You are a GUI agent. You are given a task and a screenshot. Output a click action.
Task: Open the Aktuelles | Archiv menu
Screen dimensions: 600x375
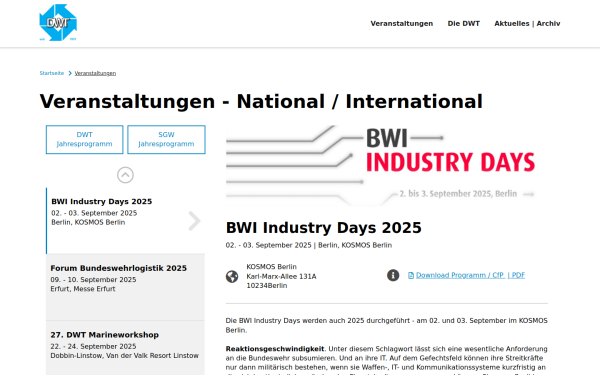coord(527,23)
